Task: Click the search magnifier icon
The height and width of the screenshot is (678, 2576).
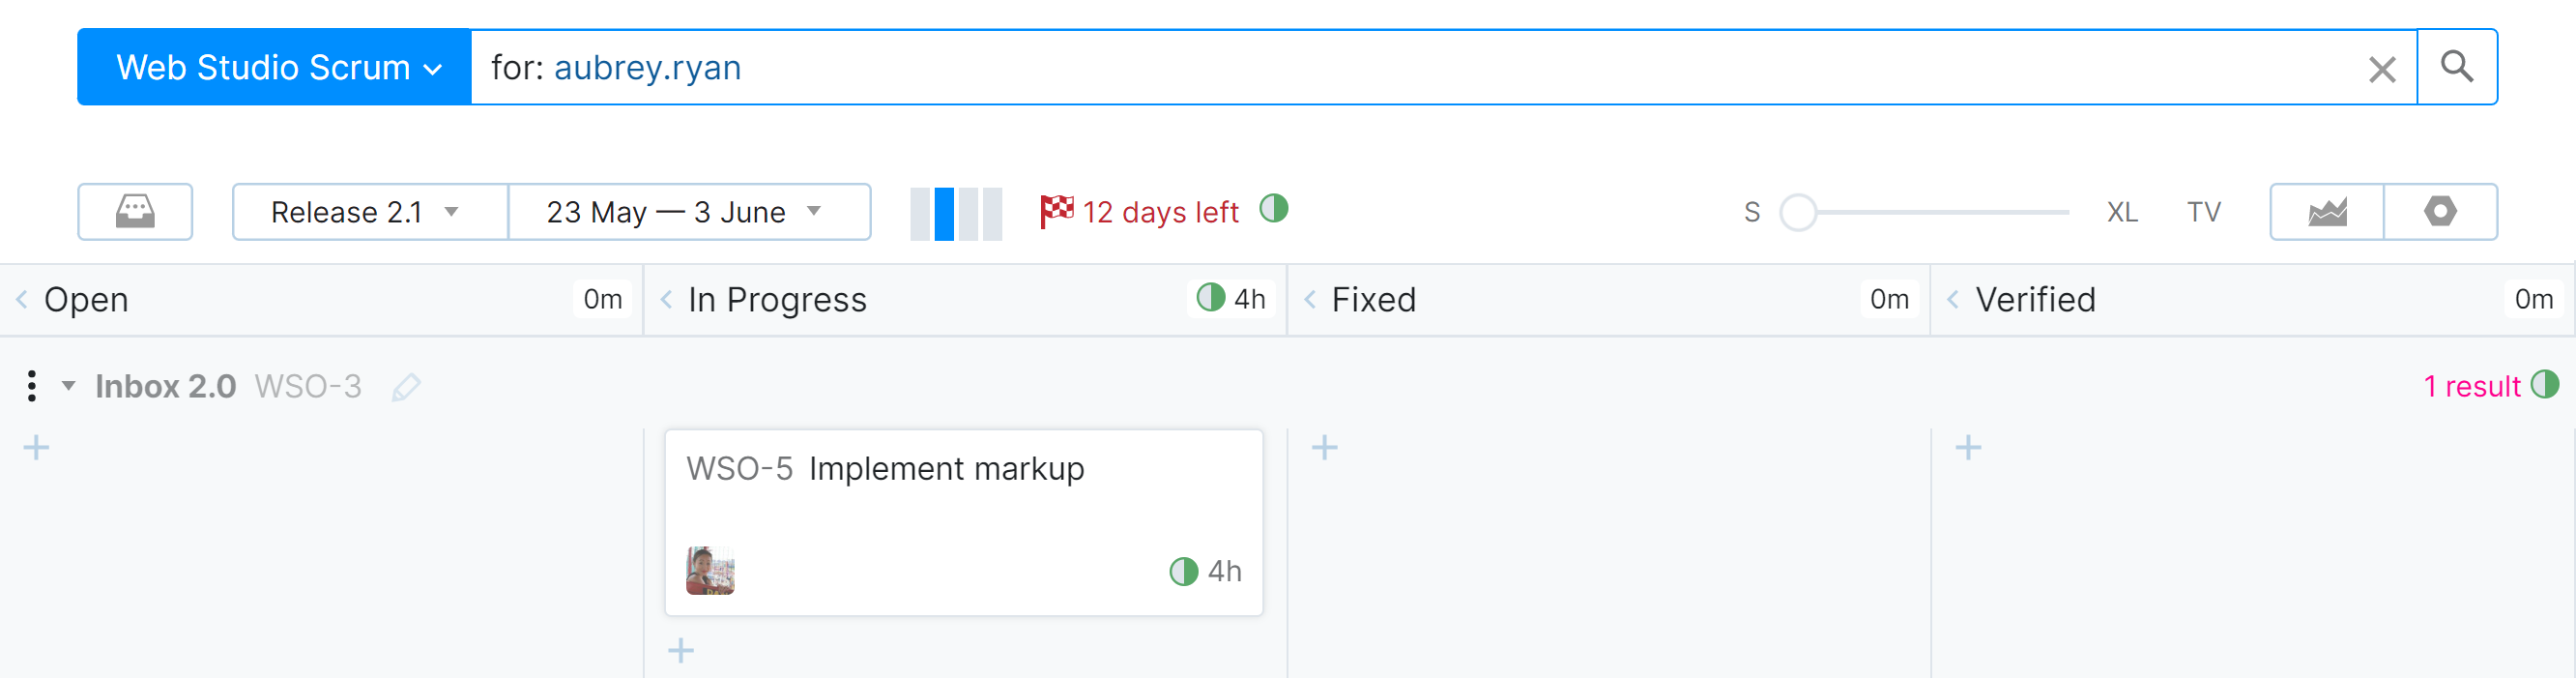Action: (x=2456, y=67)
